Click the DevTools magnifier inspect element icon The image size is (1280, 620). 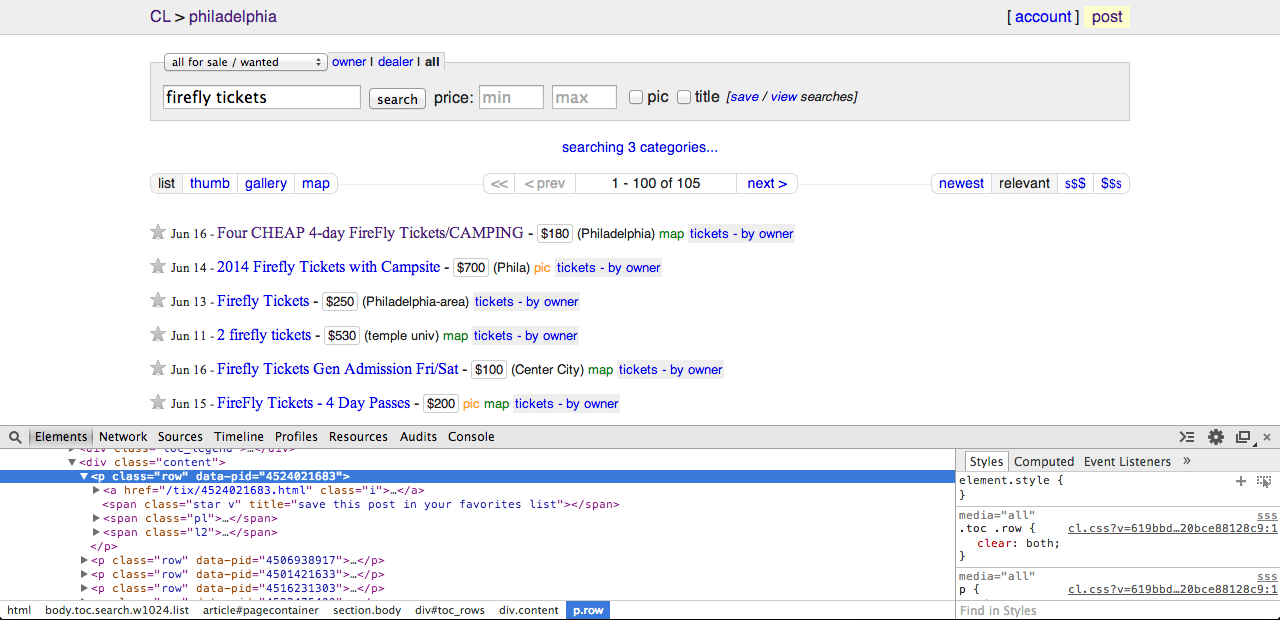16,437
